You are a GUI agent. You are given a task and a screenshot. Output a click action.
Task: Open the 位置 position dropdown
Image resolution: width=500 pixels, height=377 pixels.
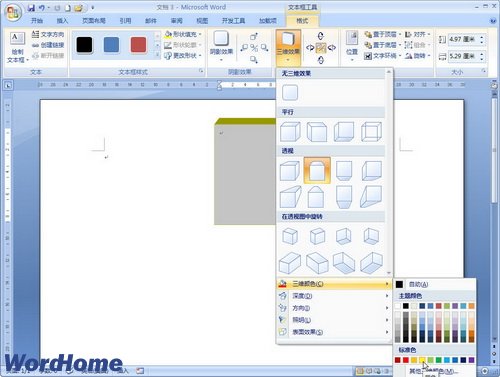352,47
